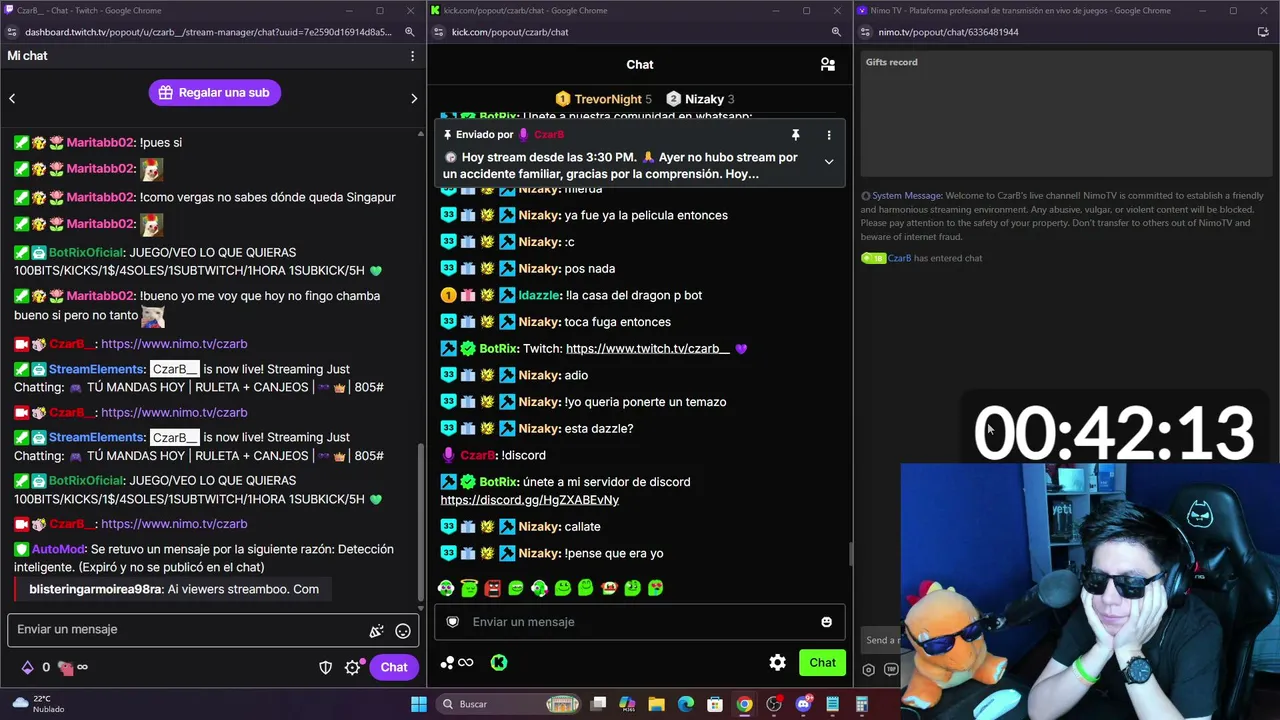The width and height of the screenshot is (1280, 720).
Task: Click the install/cast icon in Nimo address bar
Action: tap(1263, 32)
